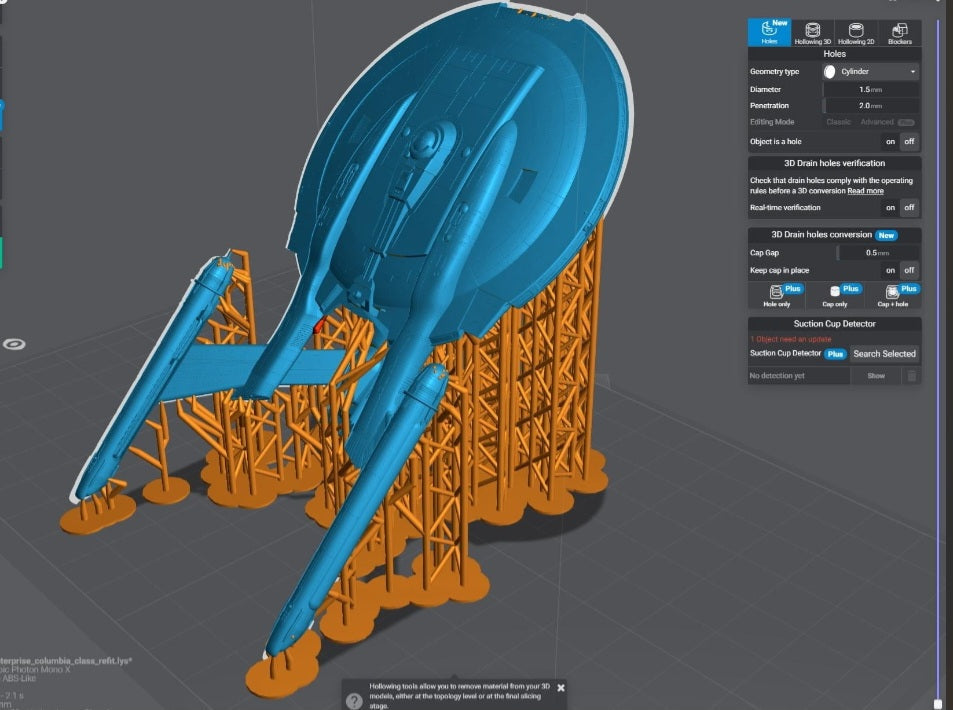Click the 3D Drain holes verification header

834,164
